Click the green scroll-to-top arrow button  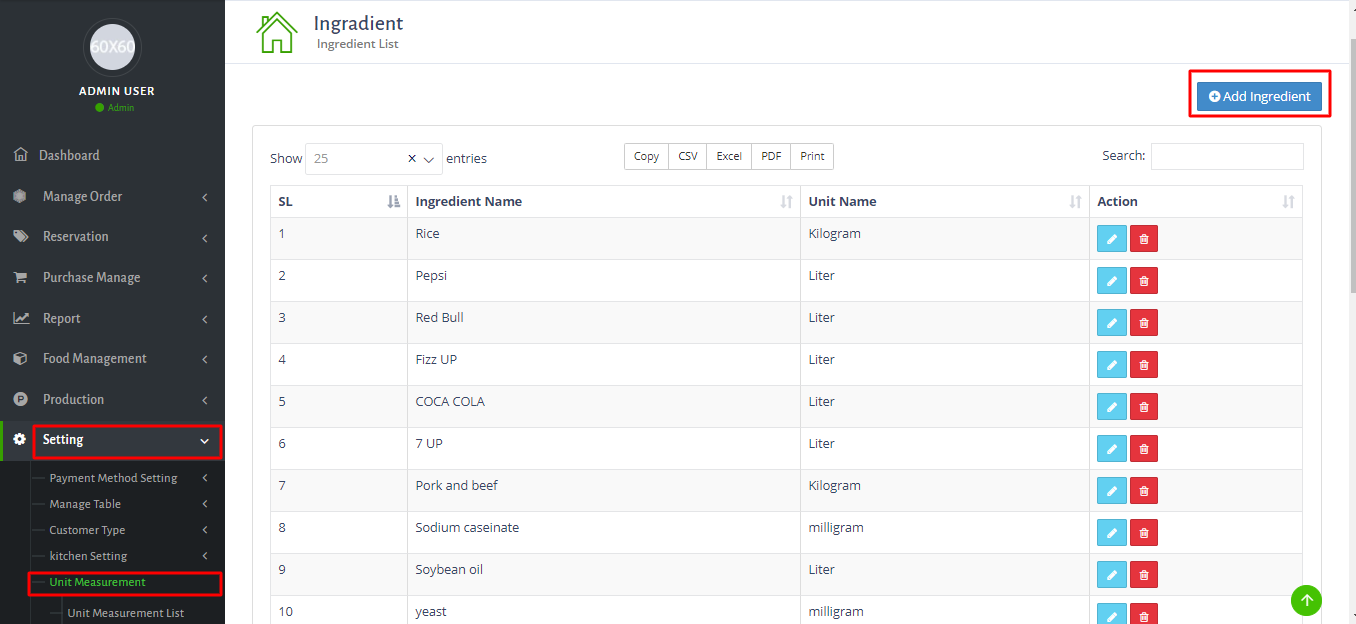[x=1306, y=600]
